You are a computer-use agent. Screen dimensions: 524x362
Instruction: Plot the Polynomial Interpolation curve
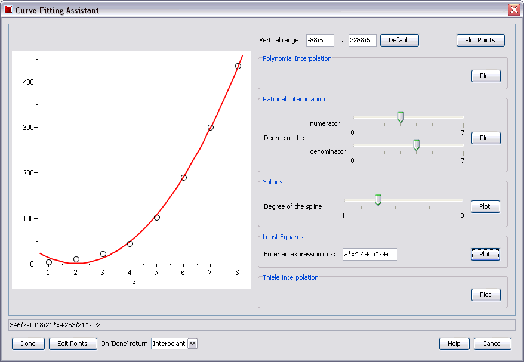486,76
